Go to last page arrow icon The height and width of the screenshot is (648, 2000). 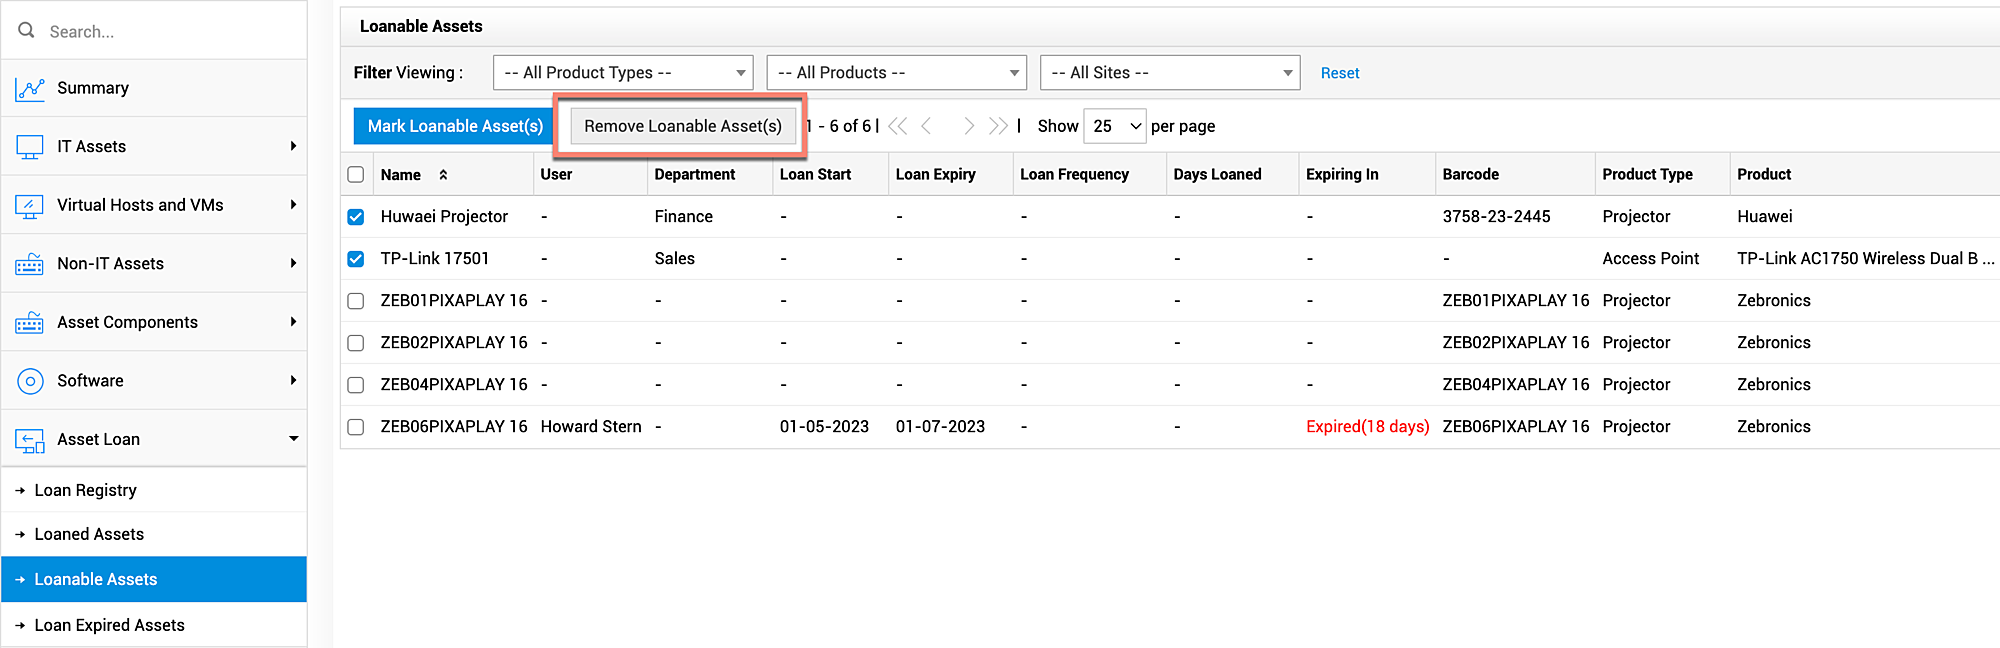(998, 126)
